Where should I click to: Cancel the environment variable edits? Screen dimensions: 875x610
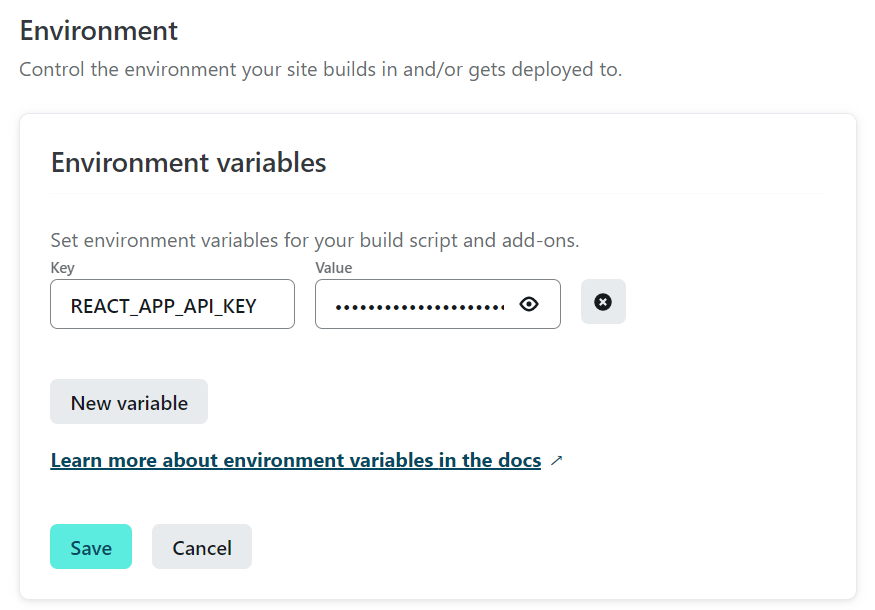[202, 547]
